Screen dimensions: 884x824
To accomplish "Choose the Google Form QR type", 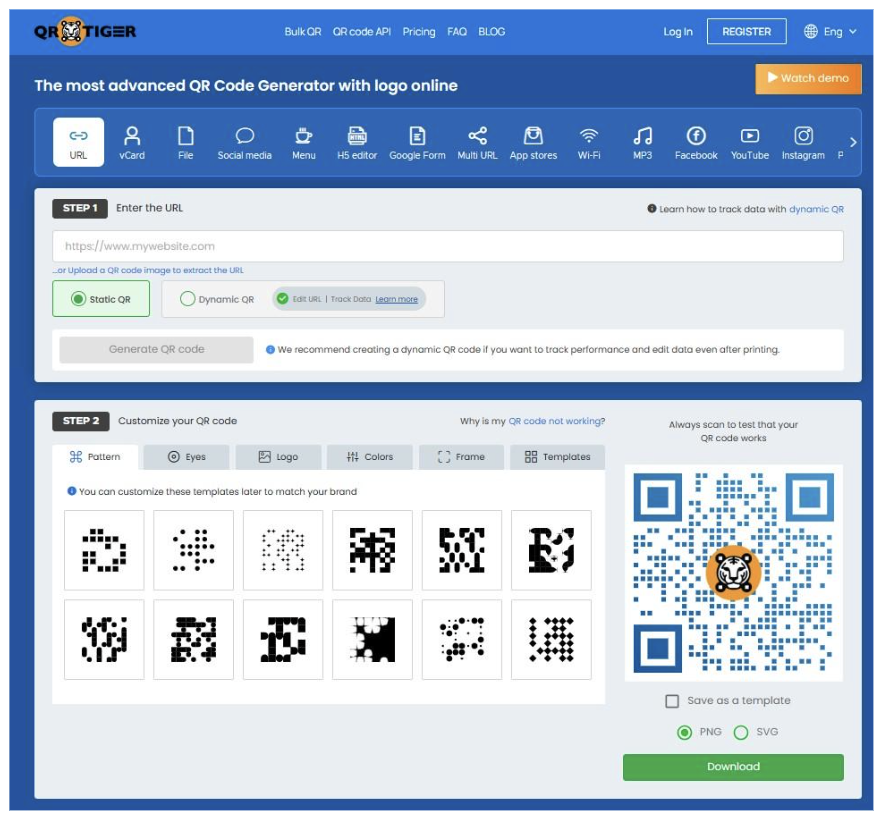I will tap(417, 143).
